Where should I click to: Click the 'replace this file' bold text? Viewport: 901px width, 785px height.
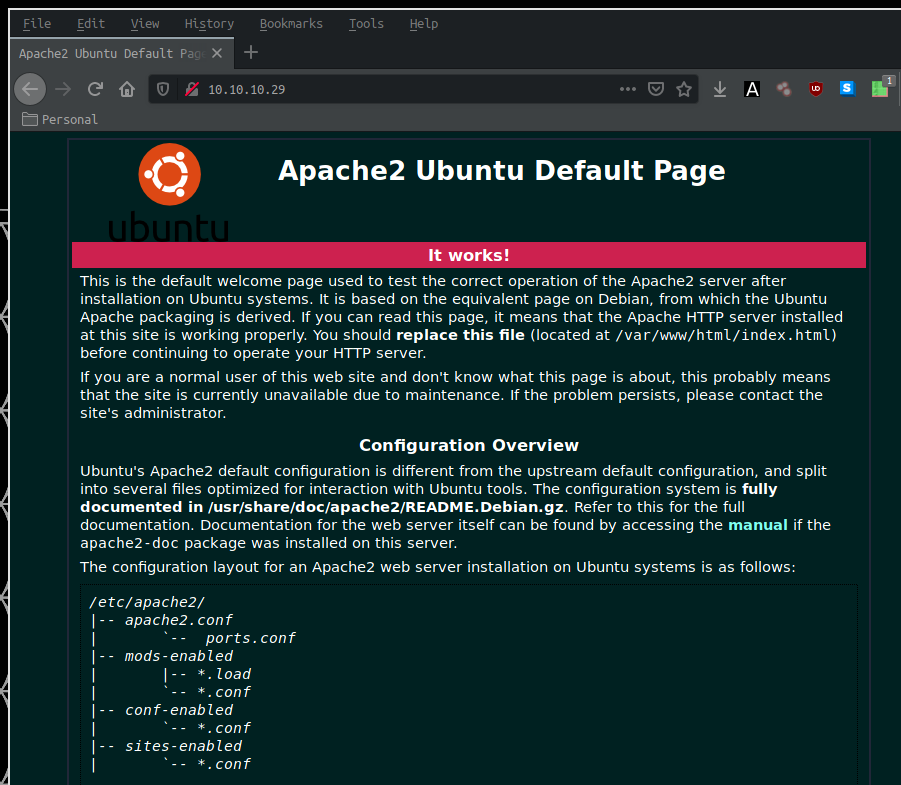pos(460,335)
